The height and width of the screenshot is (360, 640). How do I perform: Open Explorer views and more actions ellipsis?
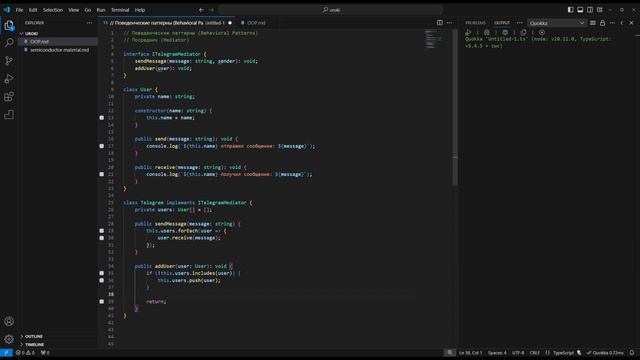[x=89, y=23]
